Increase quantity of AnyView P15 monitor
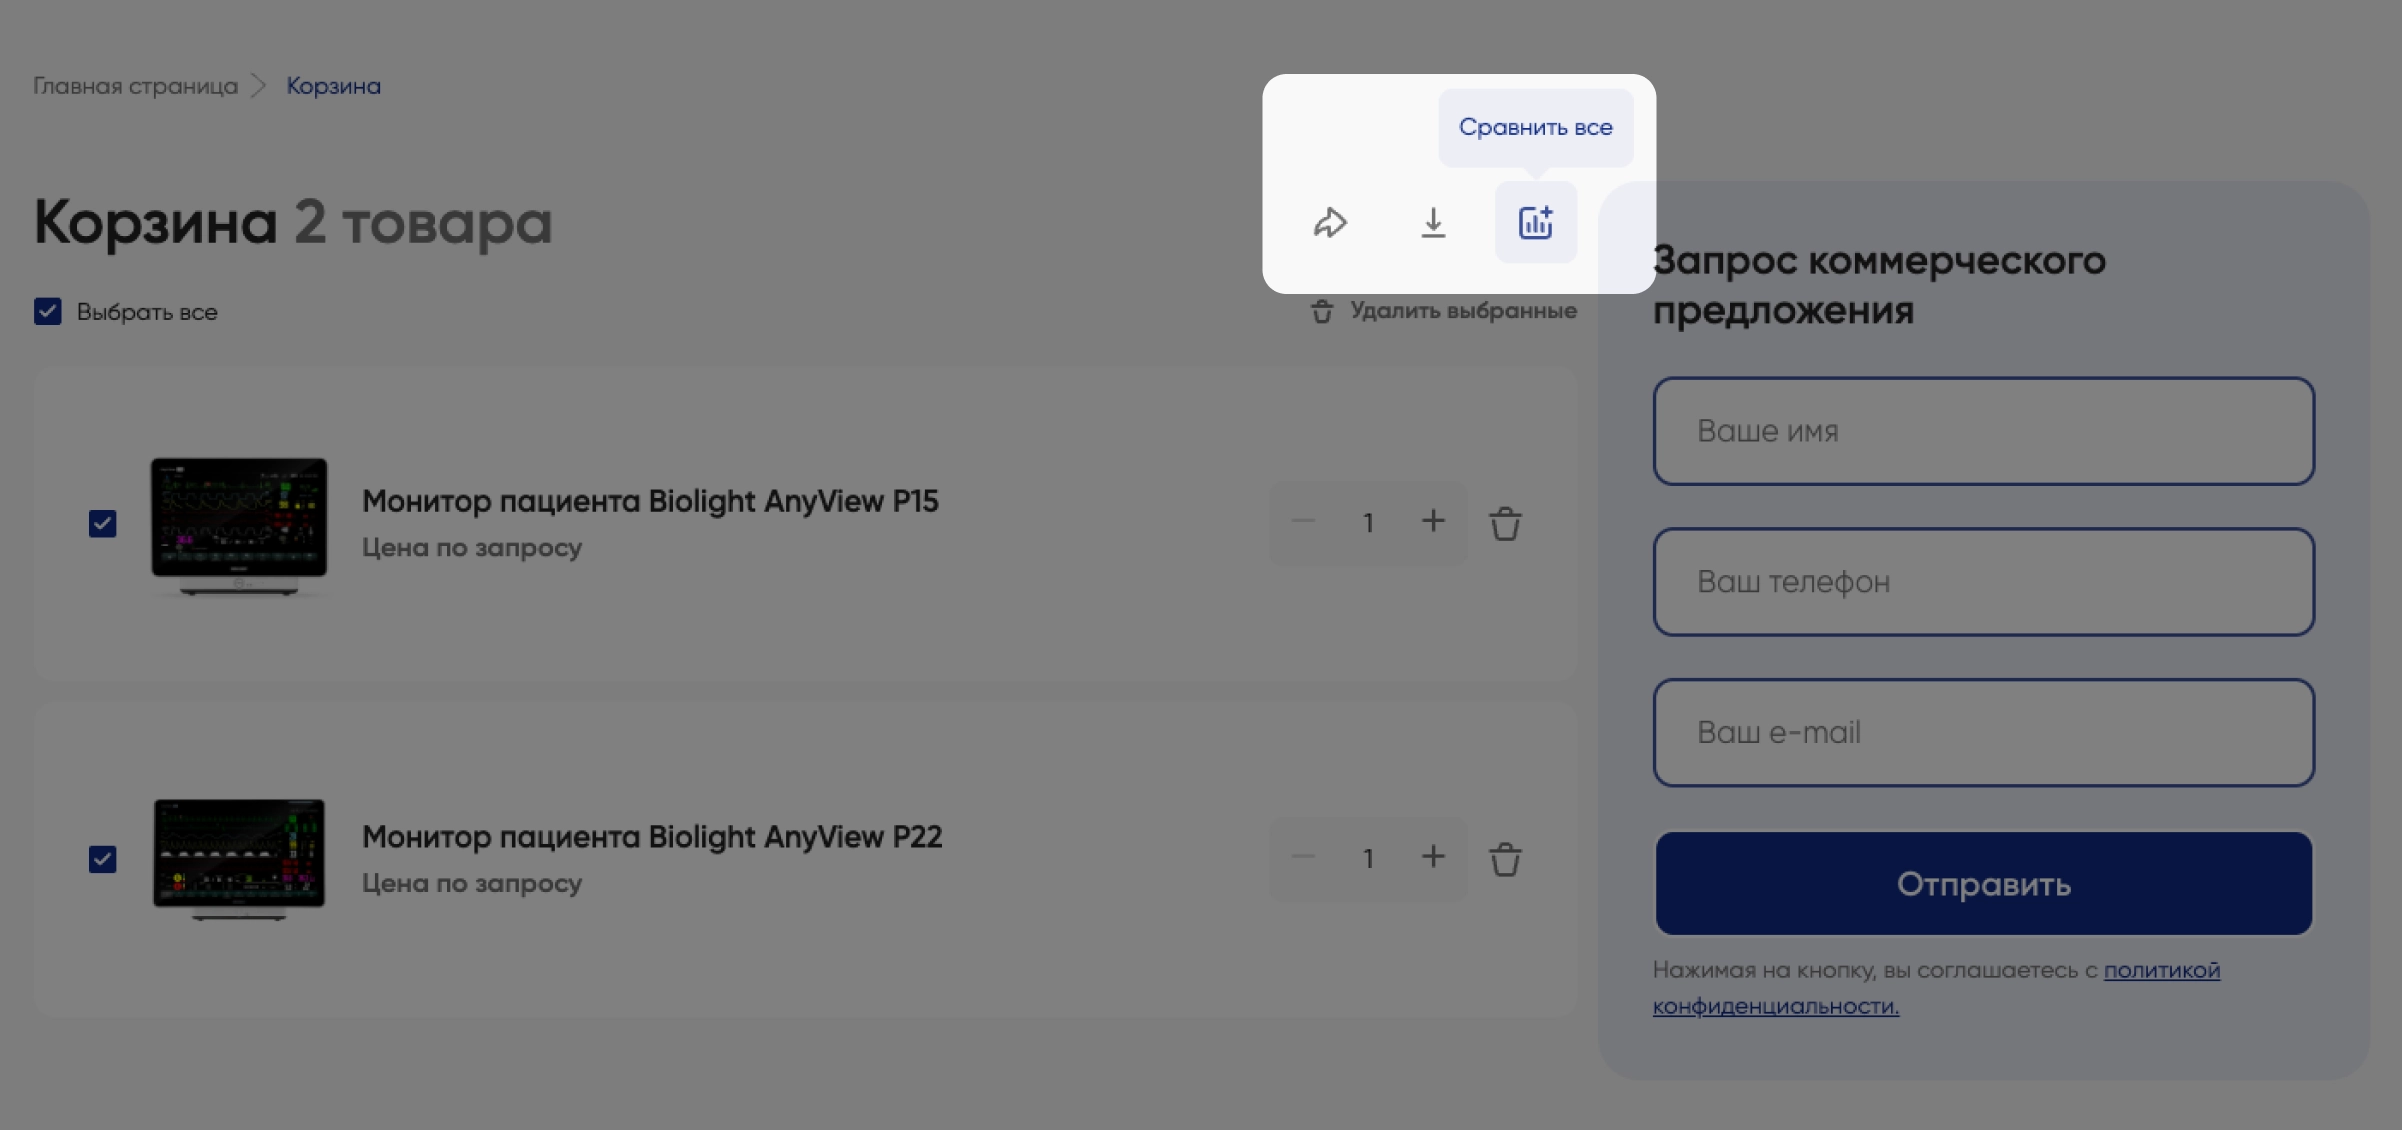The height and width of the screenshot is (1130, 2402). 1433,521
